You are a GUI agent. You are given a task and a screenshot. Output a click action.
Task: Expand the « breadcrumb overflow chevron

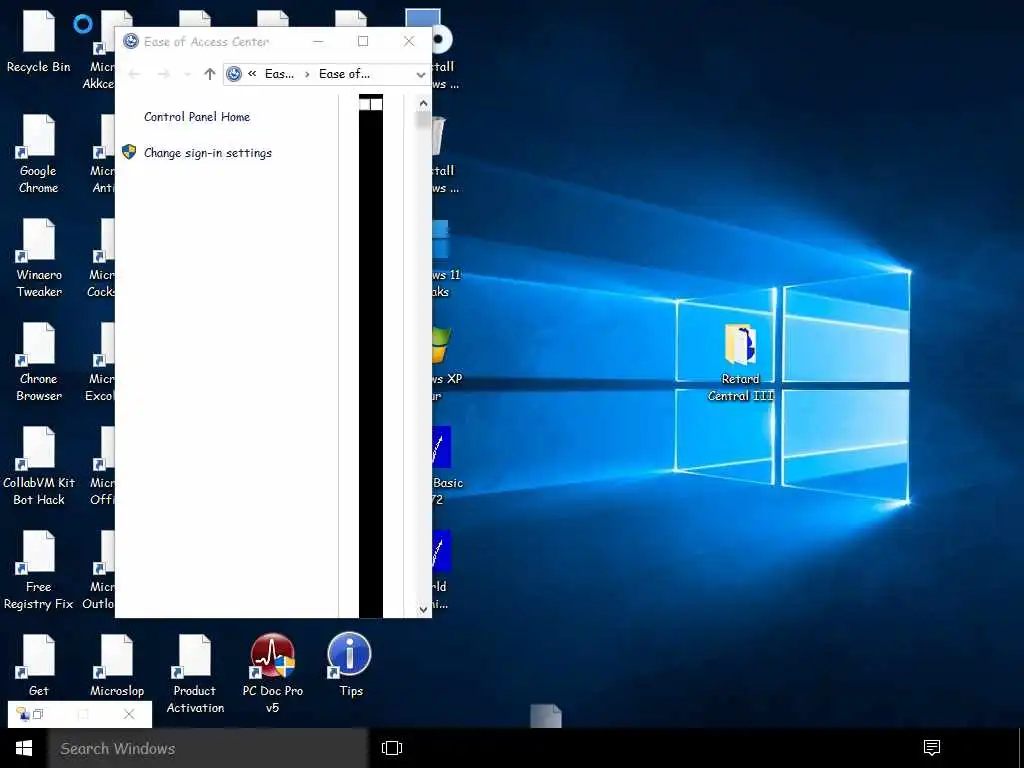point(252,73)
